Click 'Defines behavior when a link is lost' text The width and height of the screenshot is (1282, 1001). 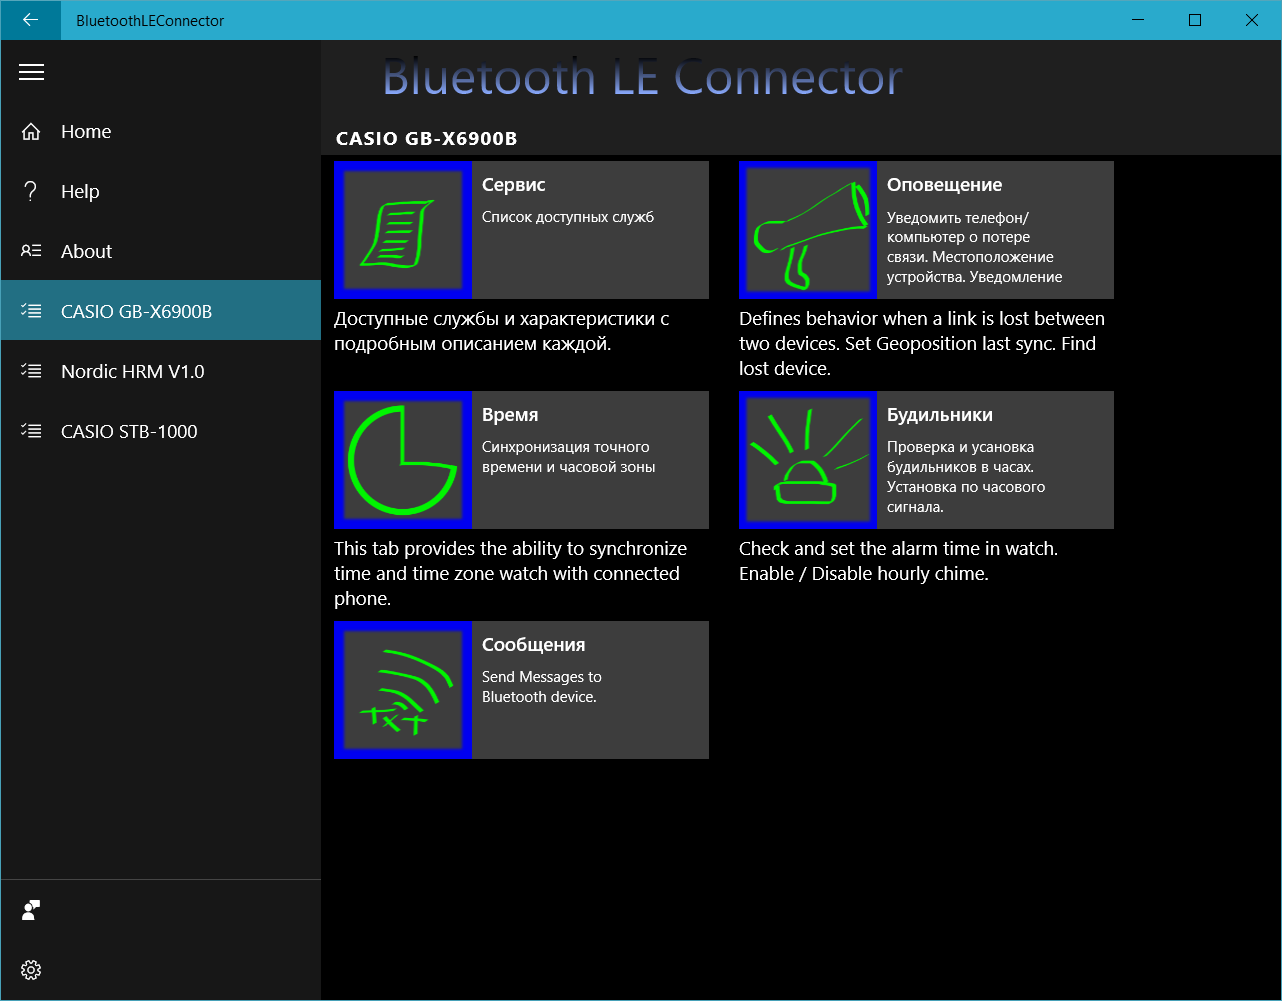tap(922, 343)
